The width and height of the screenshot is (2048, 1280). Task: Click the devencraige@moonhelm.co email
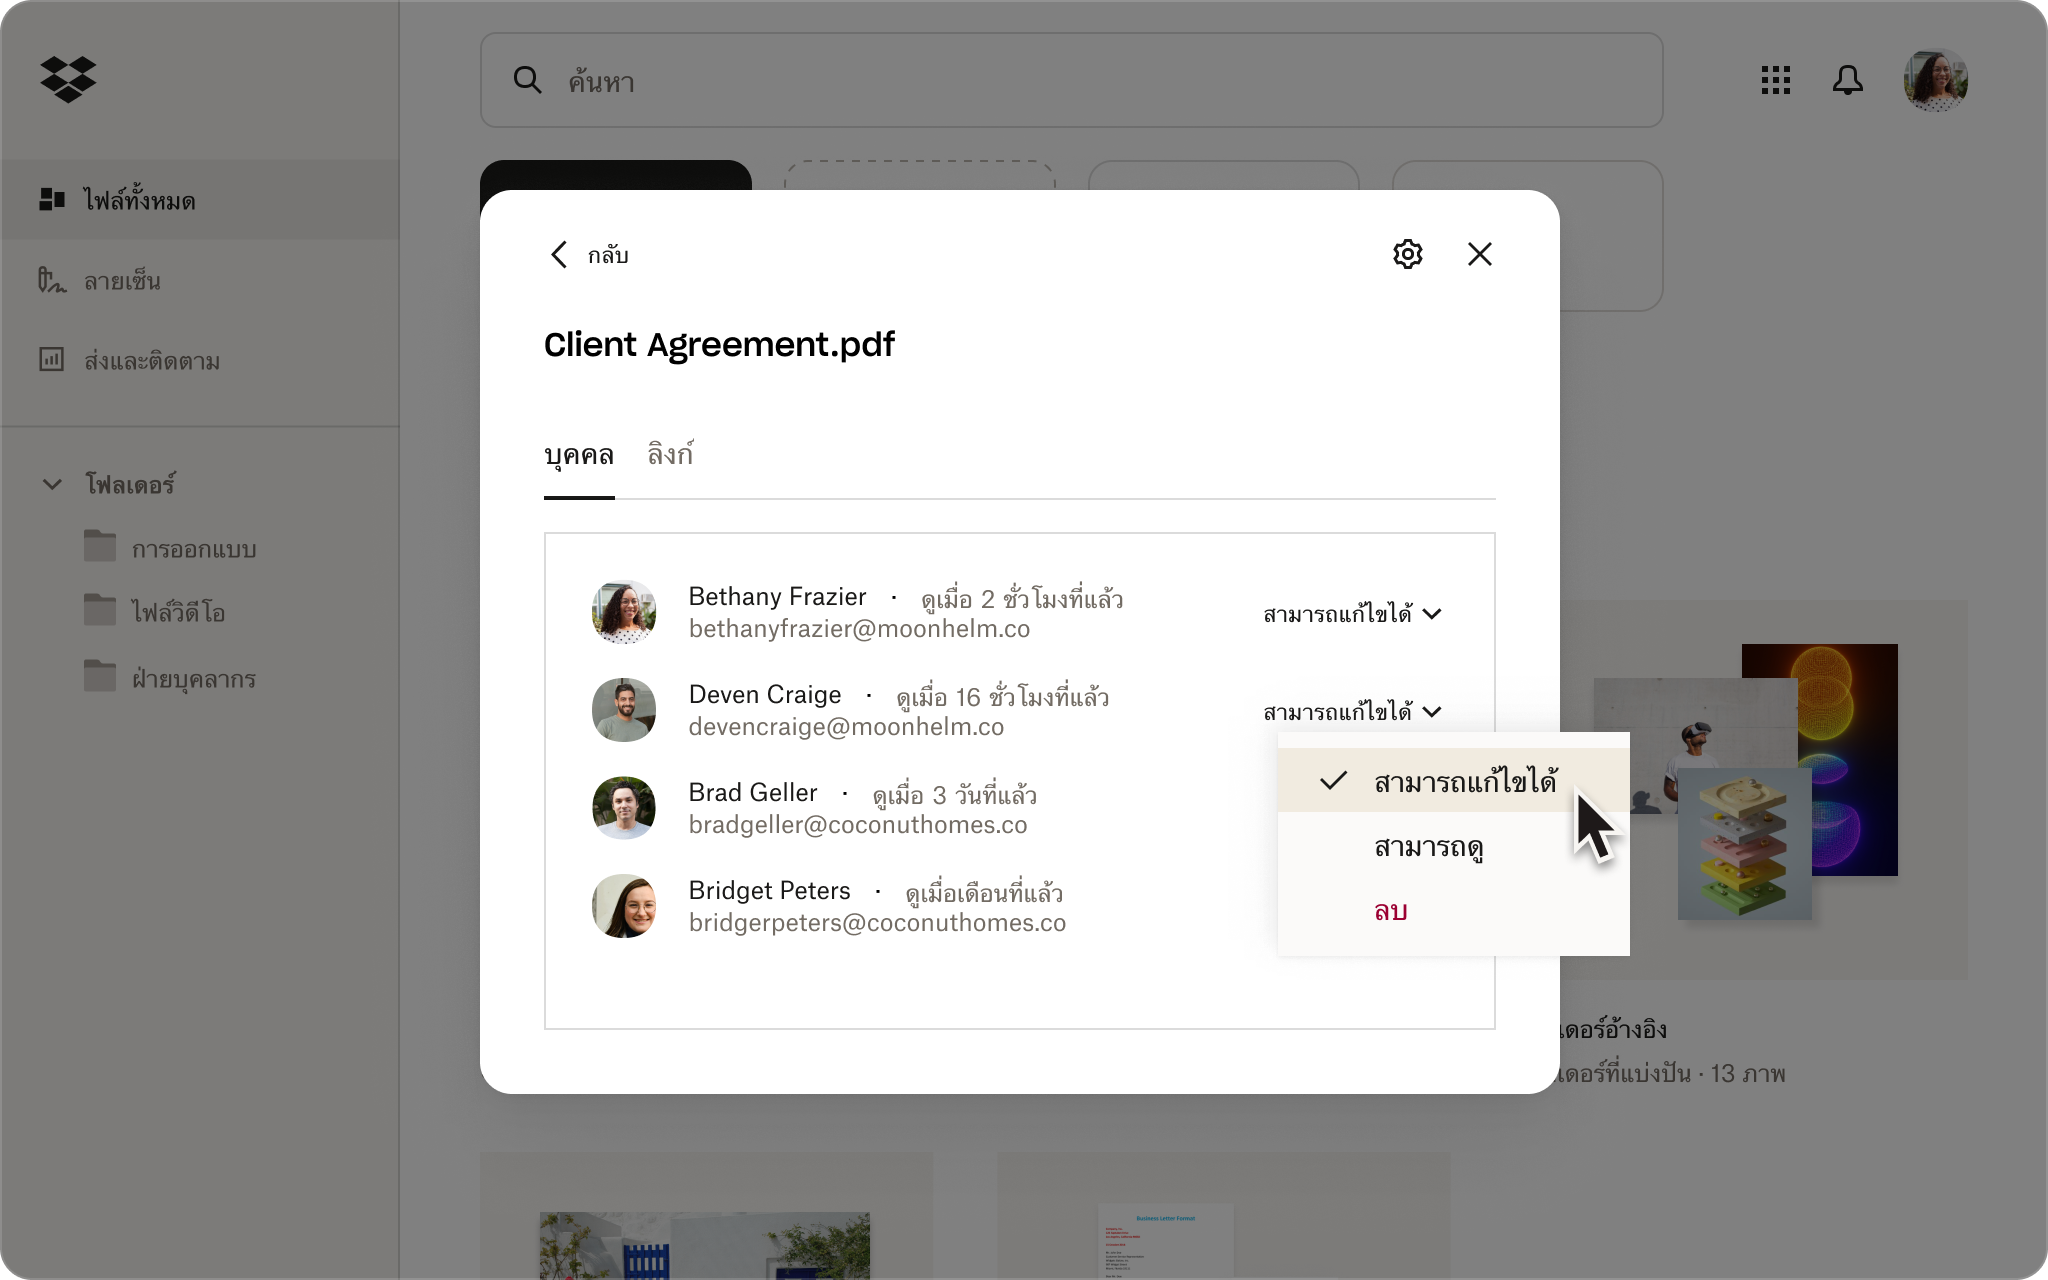pyautogui.click(x=846, y=727)
